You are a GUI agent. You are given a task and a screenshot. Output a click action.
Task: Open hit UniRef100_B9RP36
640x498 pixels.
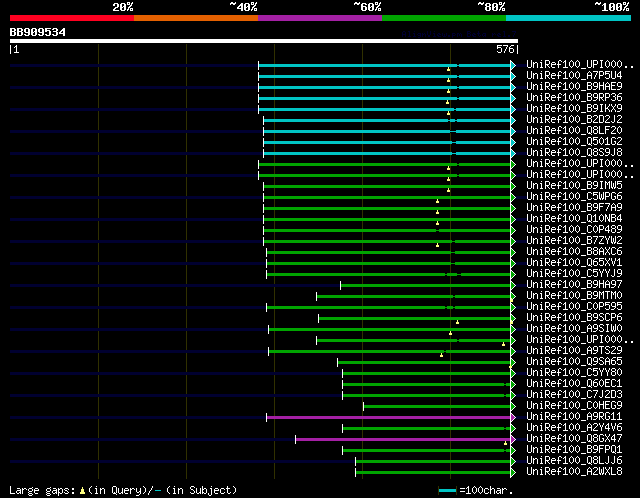pyautogui.click(x=574, y=98)
